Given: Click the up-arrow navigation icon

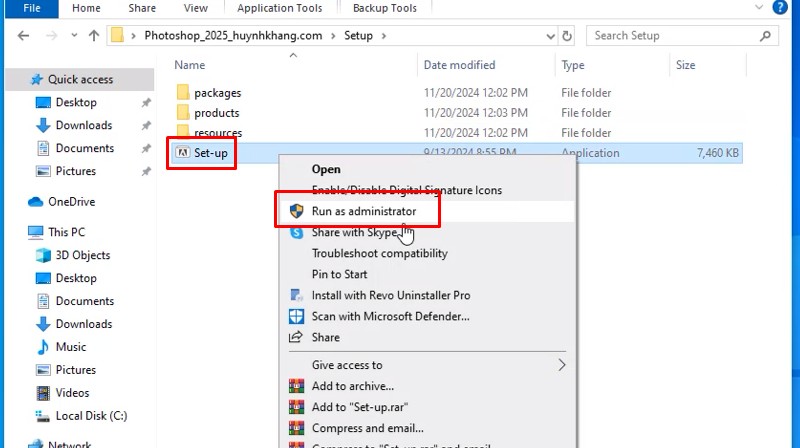Looking at the screenshot, I should click(94, 36).
